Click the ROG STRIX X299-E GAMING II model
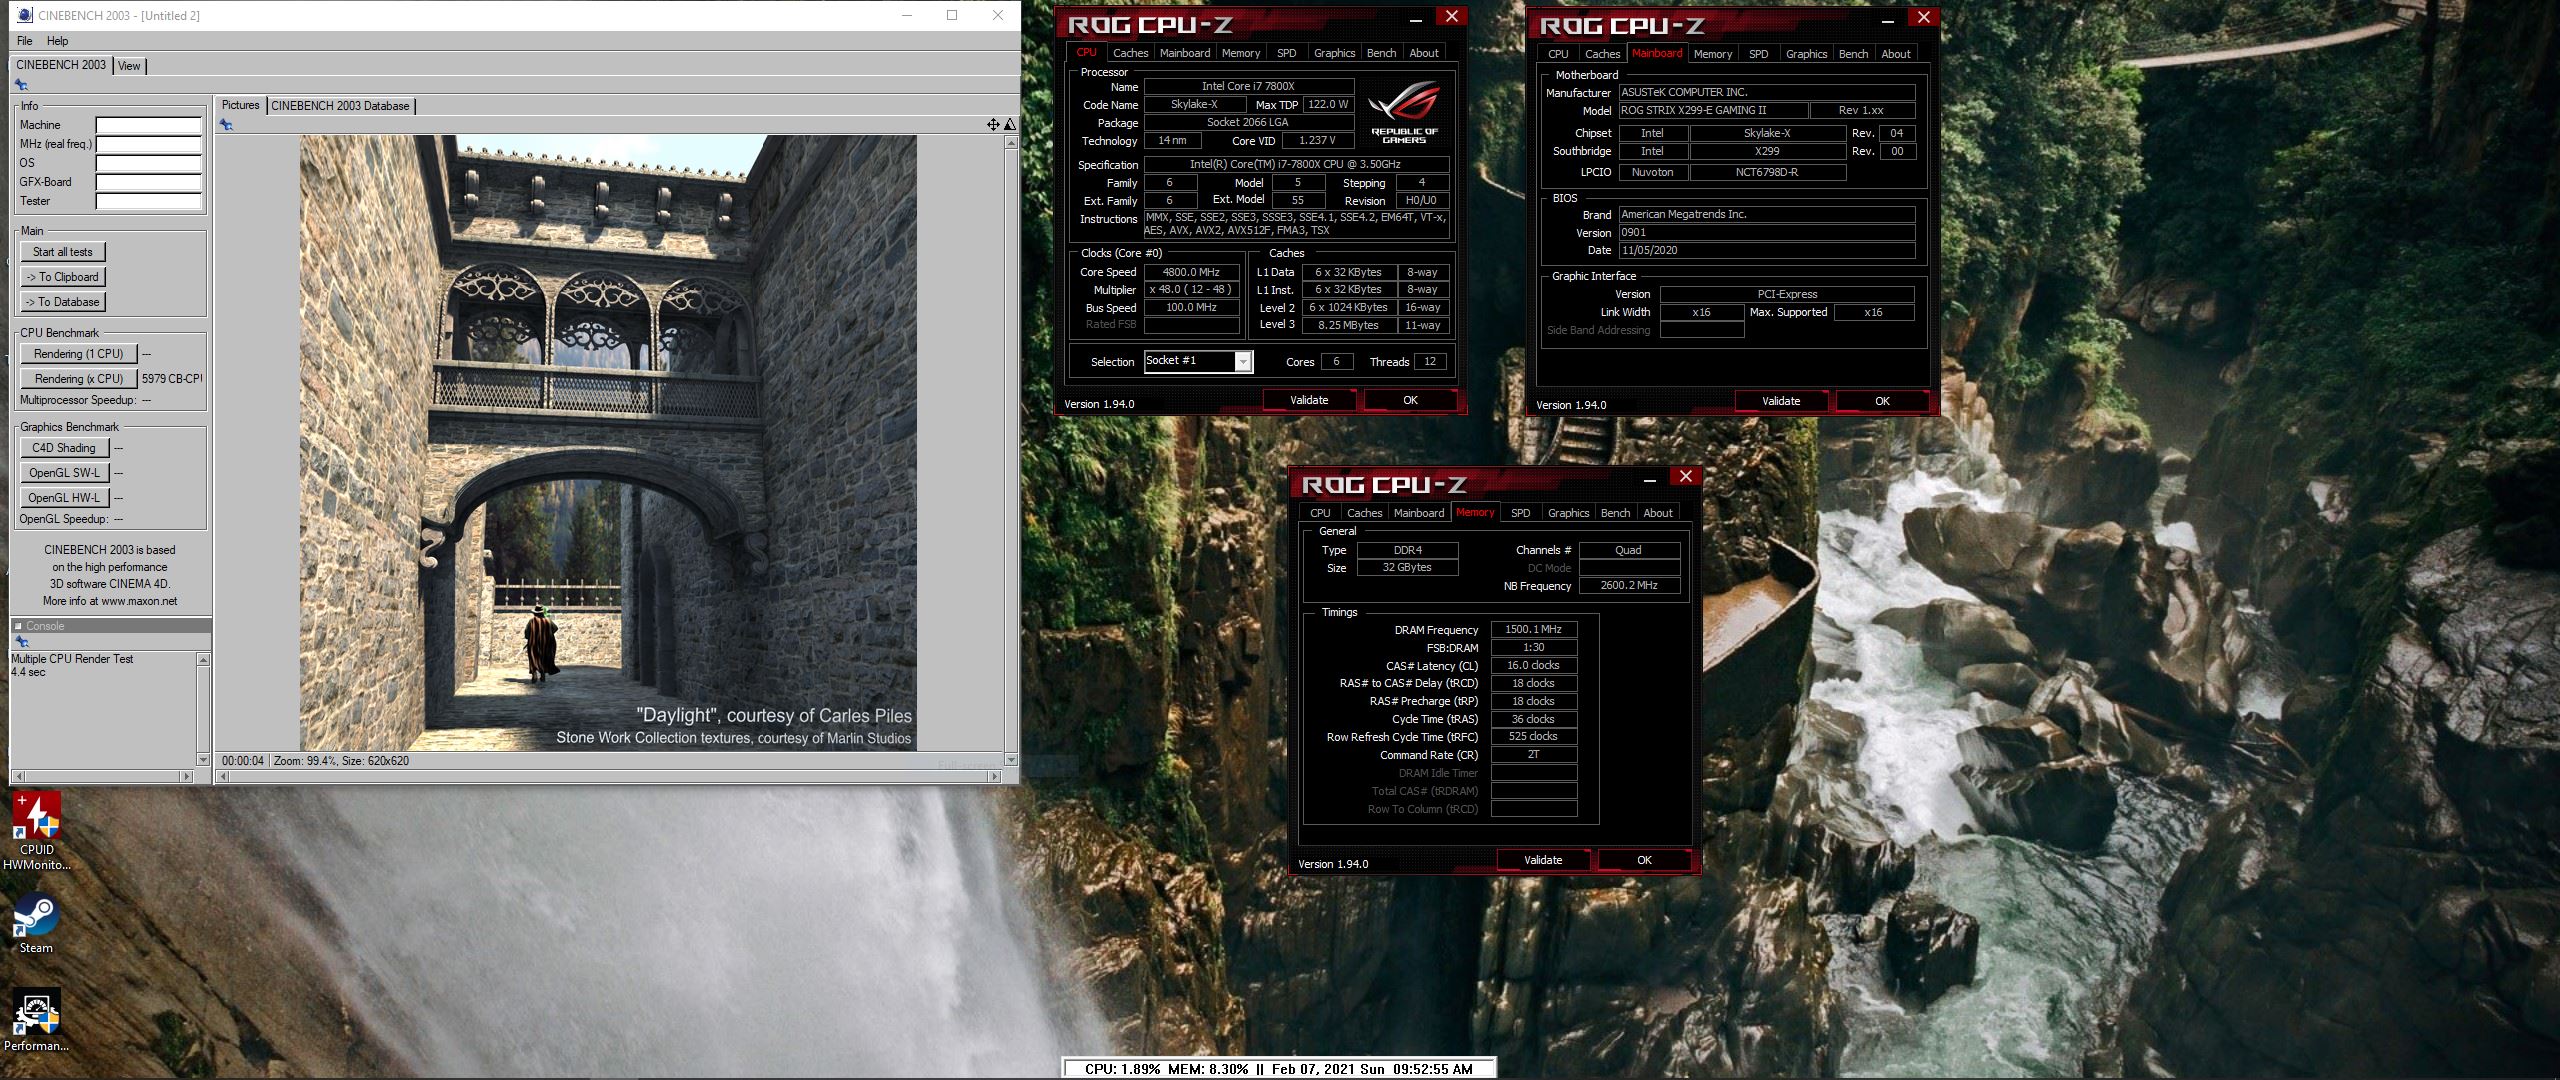Screen dimensions: 2560x1080 pyautogui.click(x=1715, y=110)
